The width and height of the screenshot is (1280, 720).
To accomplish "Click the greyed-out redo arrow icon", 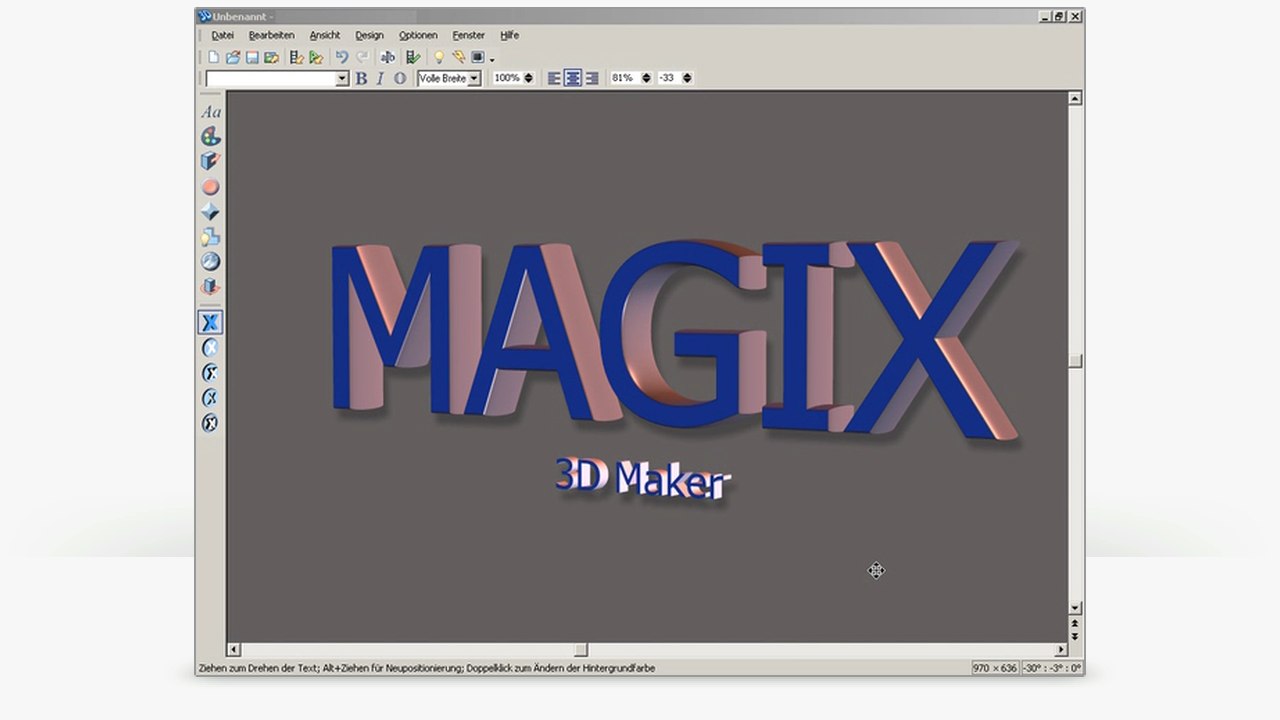I will click(362, 58).
